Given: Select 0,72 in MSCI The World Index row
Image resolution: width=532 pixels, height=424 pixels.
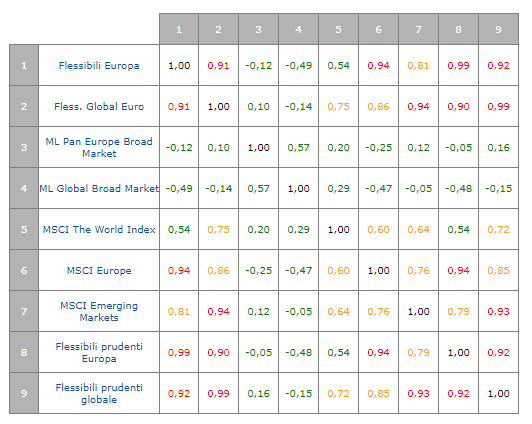Looking at the screenshot, I should (x=498, y=230).
